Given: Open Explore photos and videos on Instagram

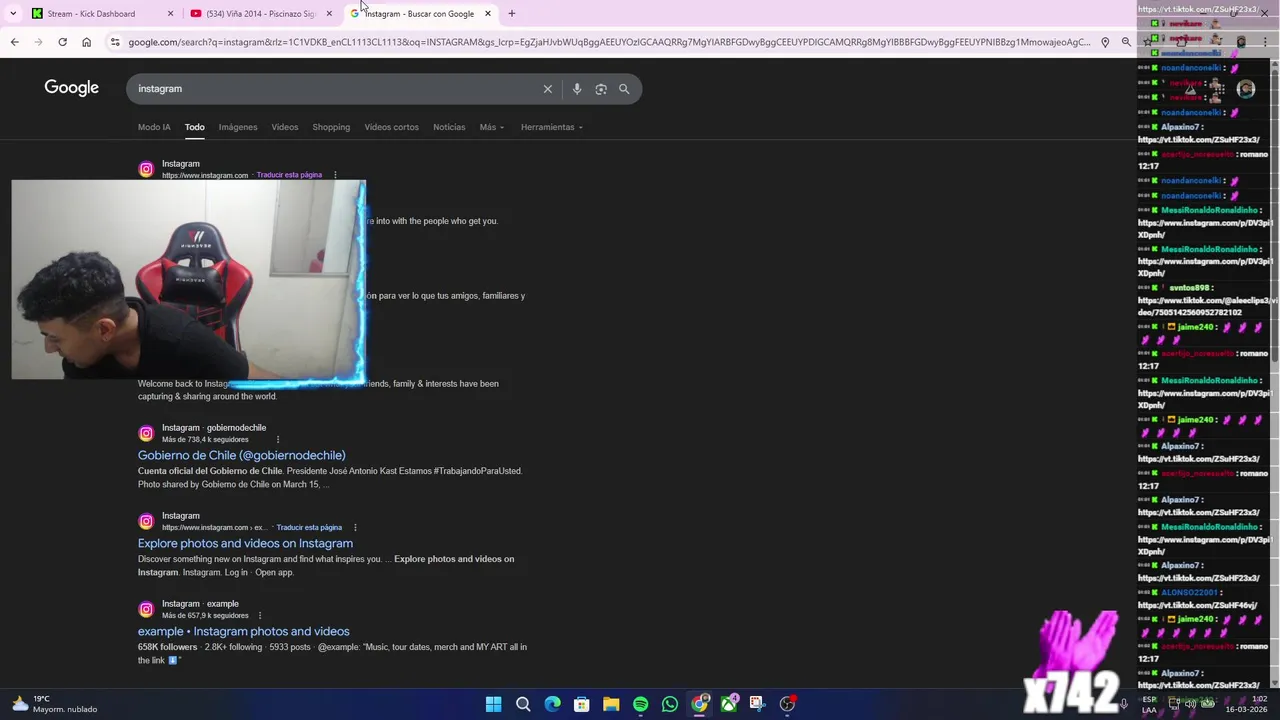Looking at the screenshot, I should tap(245, 543).
